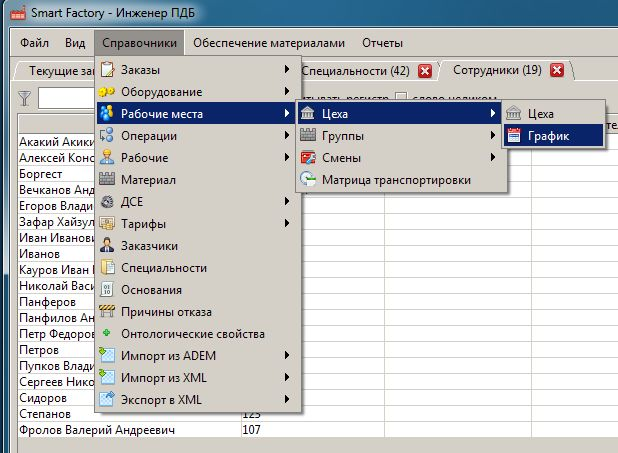Screen dimensions: 618x453
Task: Expand the Импорт из ADEM arrow
Action: [x=287, y=355]
